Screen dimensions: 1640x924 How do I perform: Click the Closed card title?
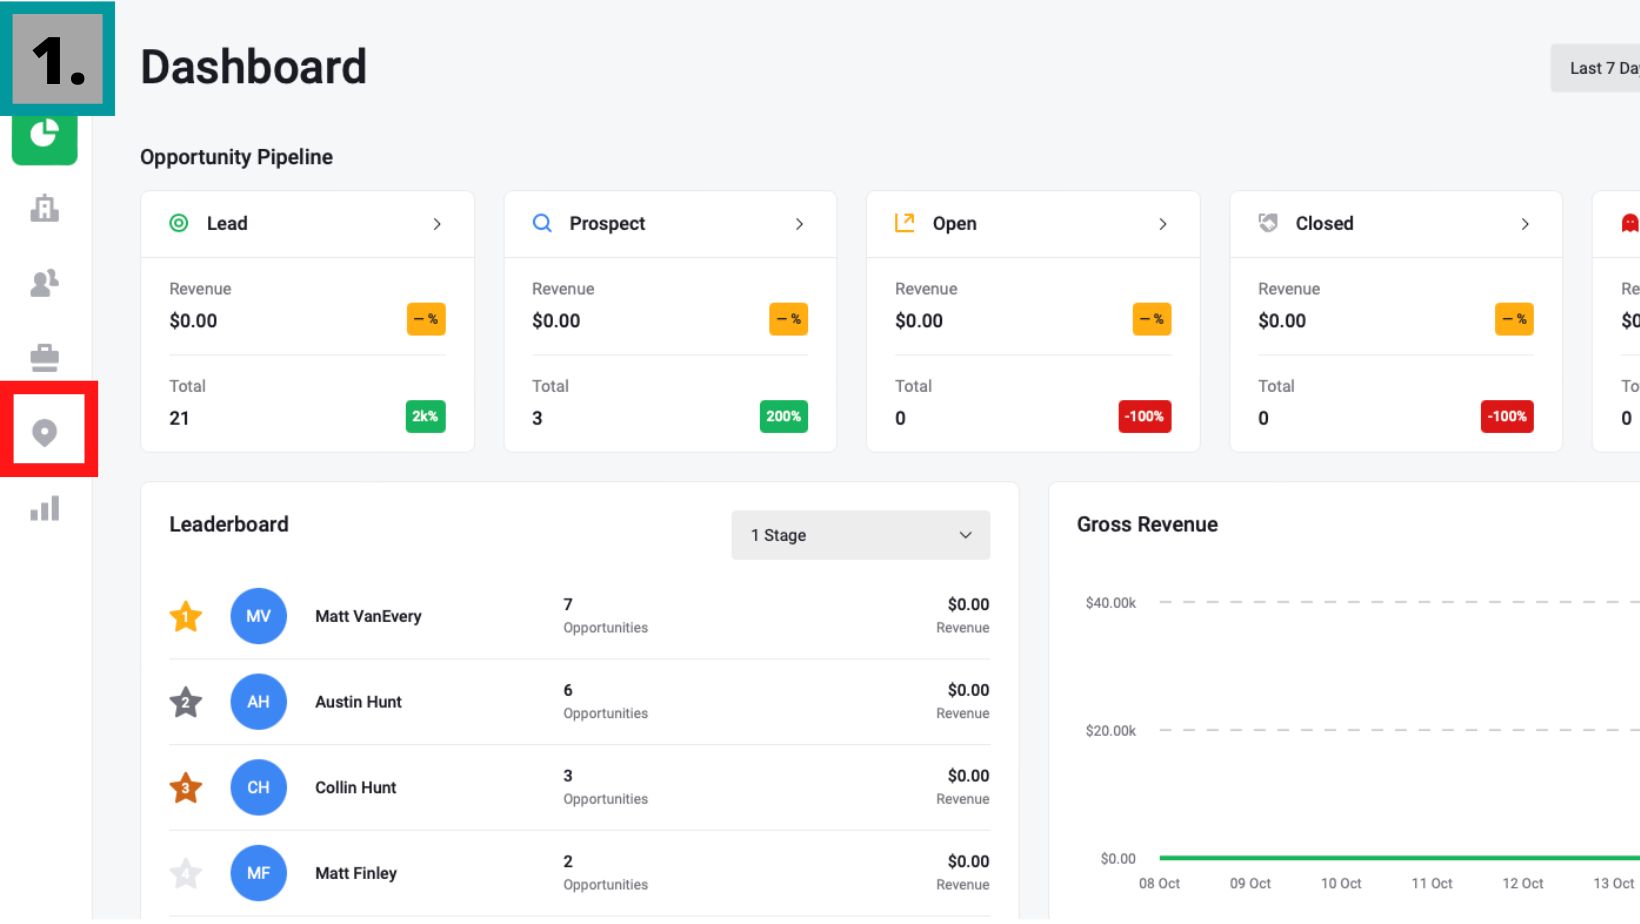[1325, 223]
